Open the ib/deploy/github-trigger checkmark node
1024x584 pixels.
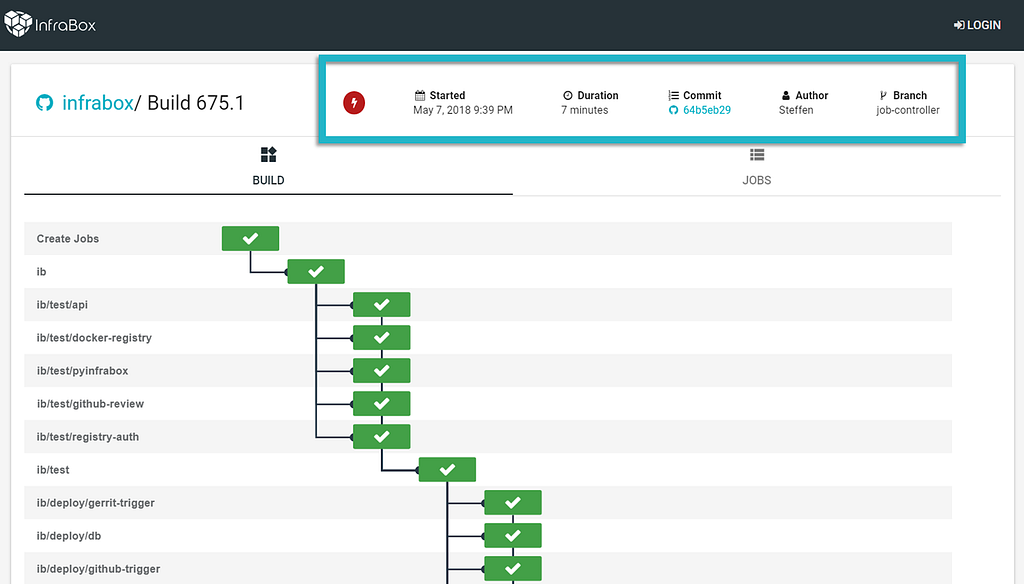[513, 568]
